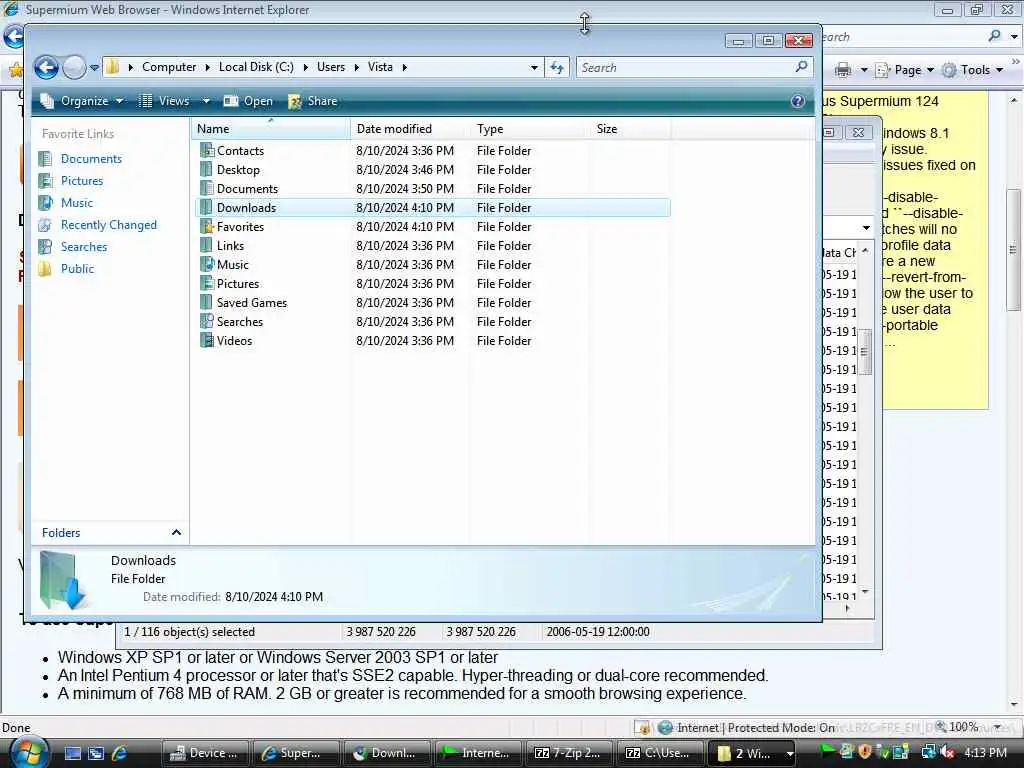
Task: Select the Saved Games folder icon
Action: 206,302
